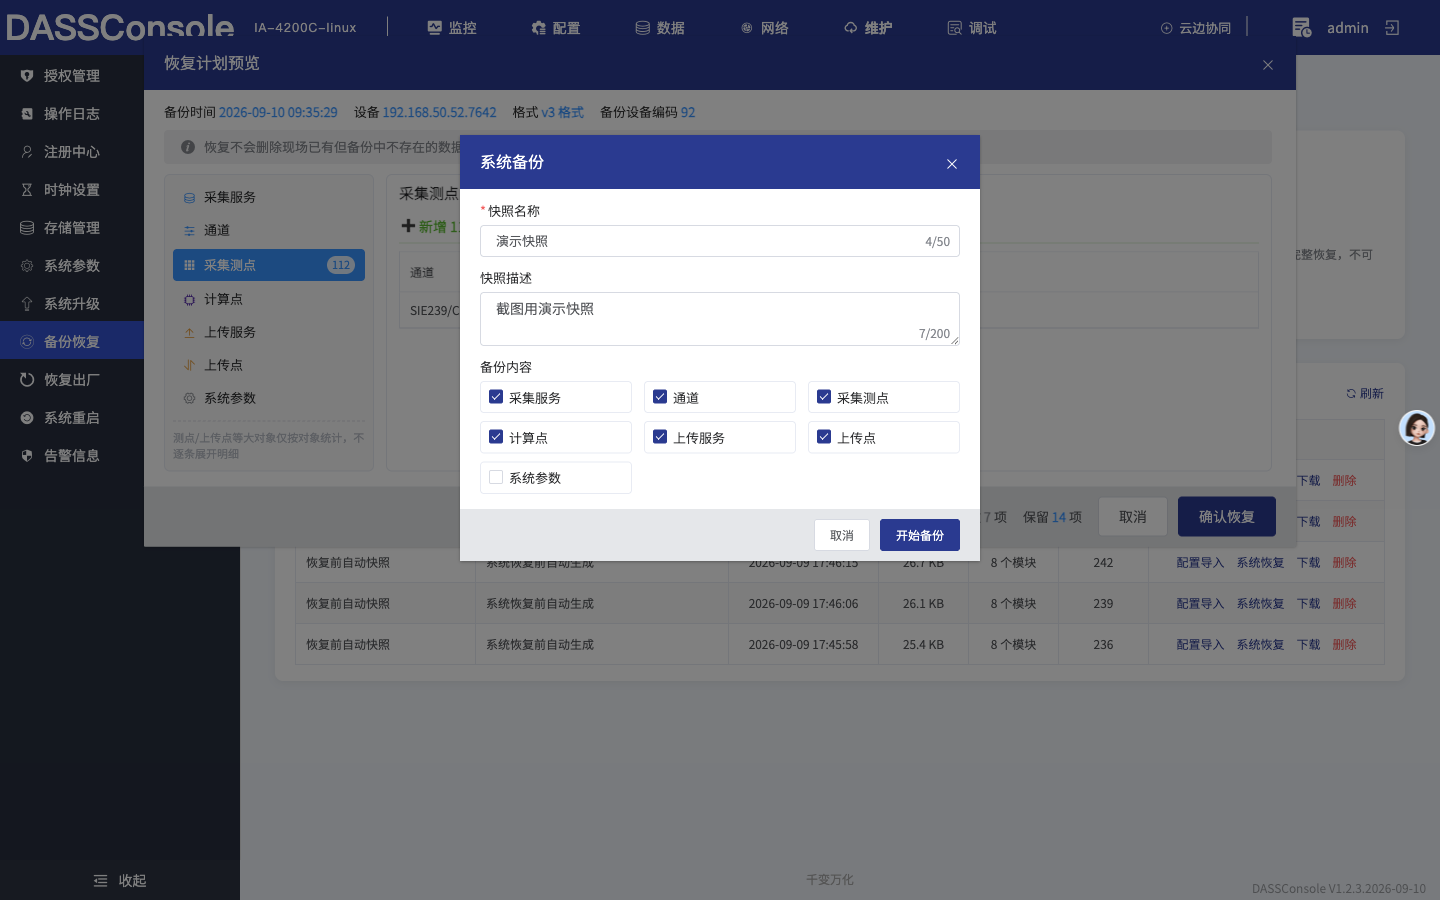Select 上传点 in restore preview list

tap(269, 365)
